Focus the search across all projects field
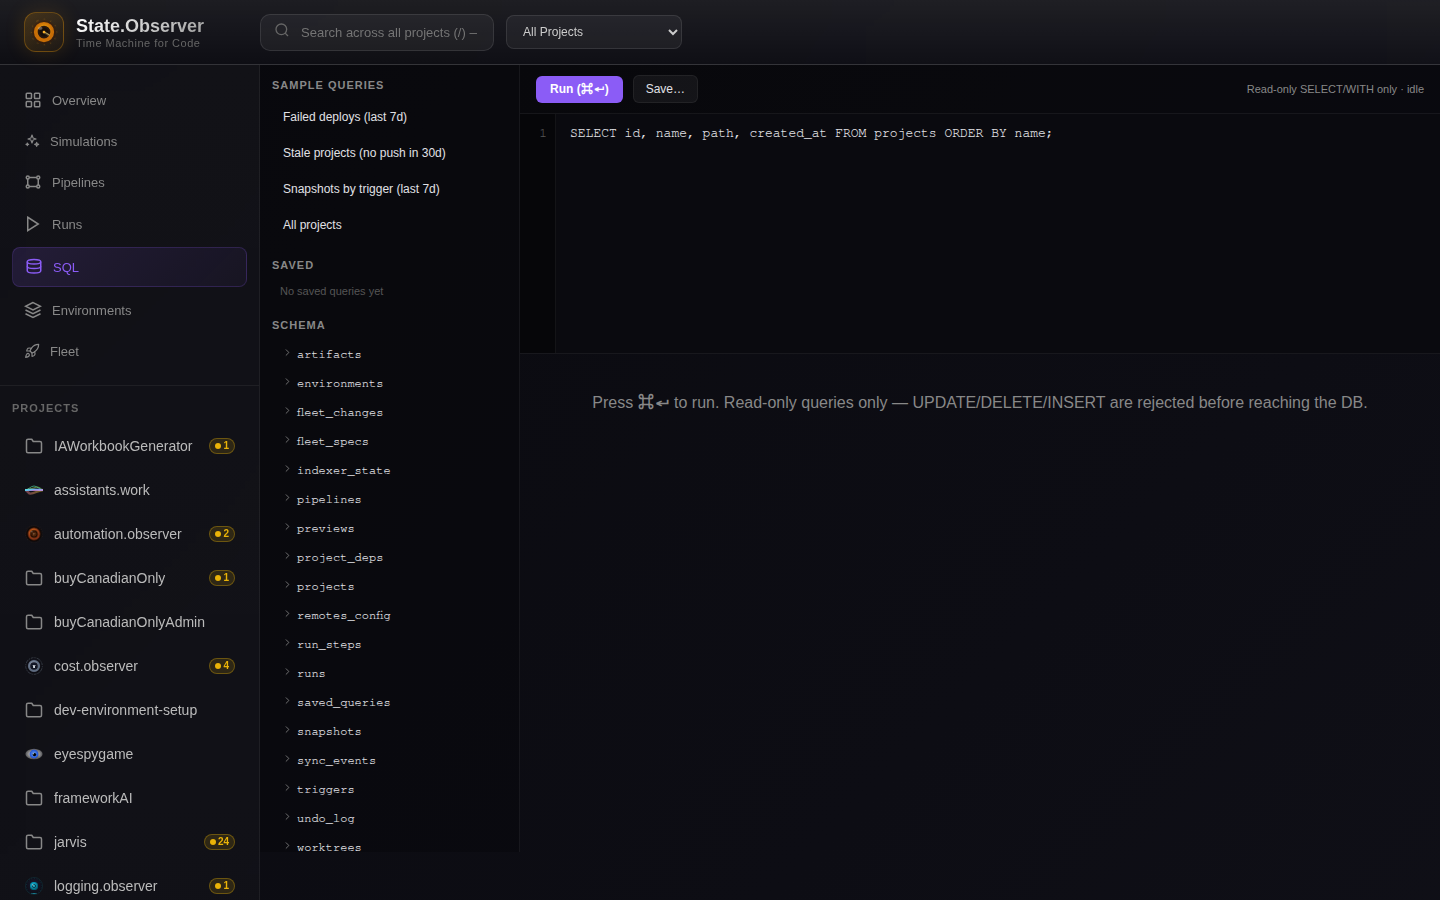Screen dimensions: 1440x900 [377, 32]
